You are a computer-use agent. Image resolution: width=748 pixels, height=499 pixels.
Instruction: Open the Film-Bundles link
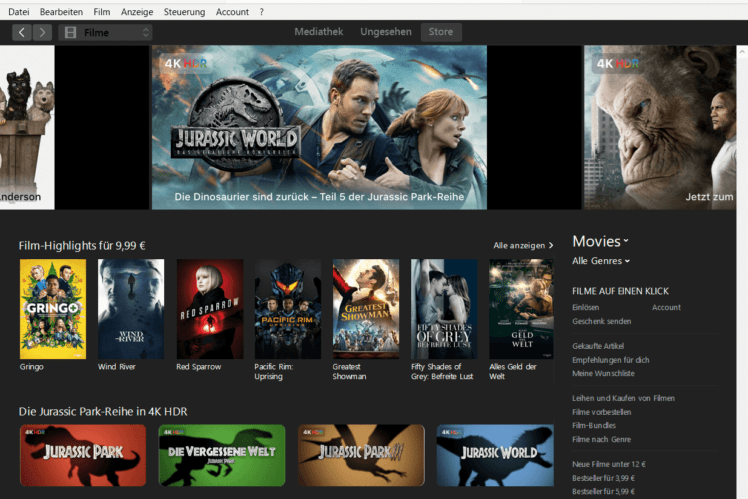tap(594, 426)
